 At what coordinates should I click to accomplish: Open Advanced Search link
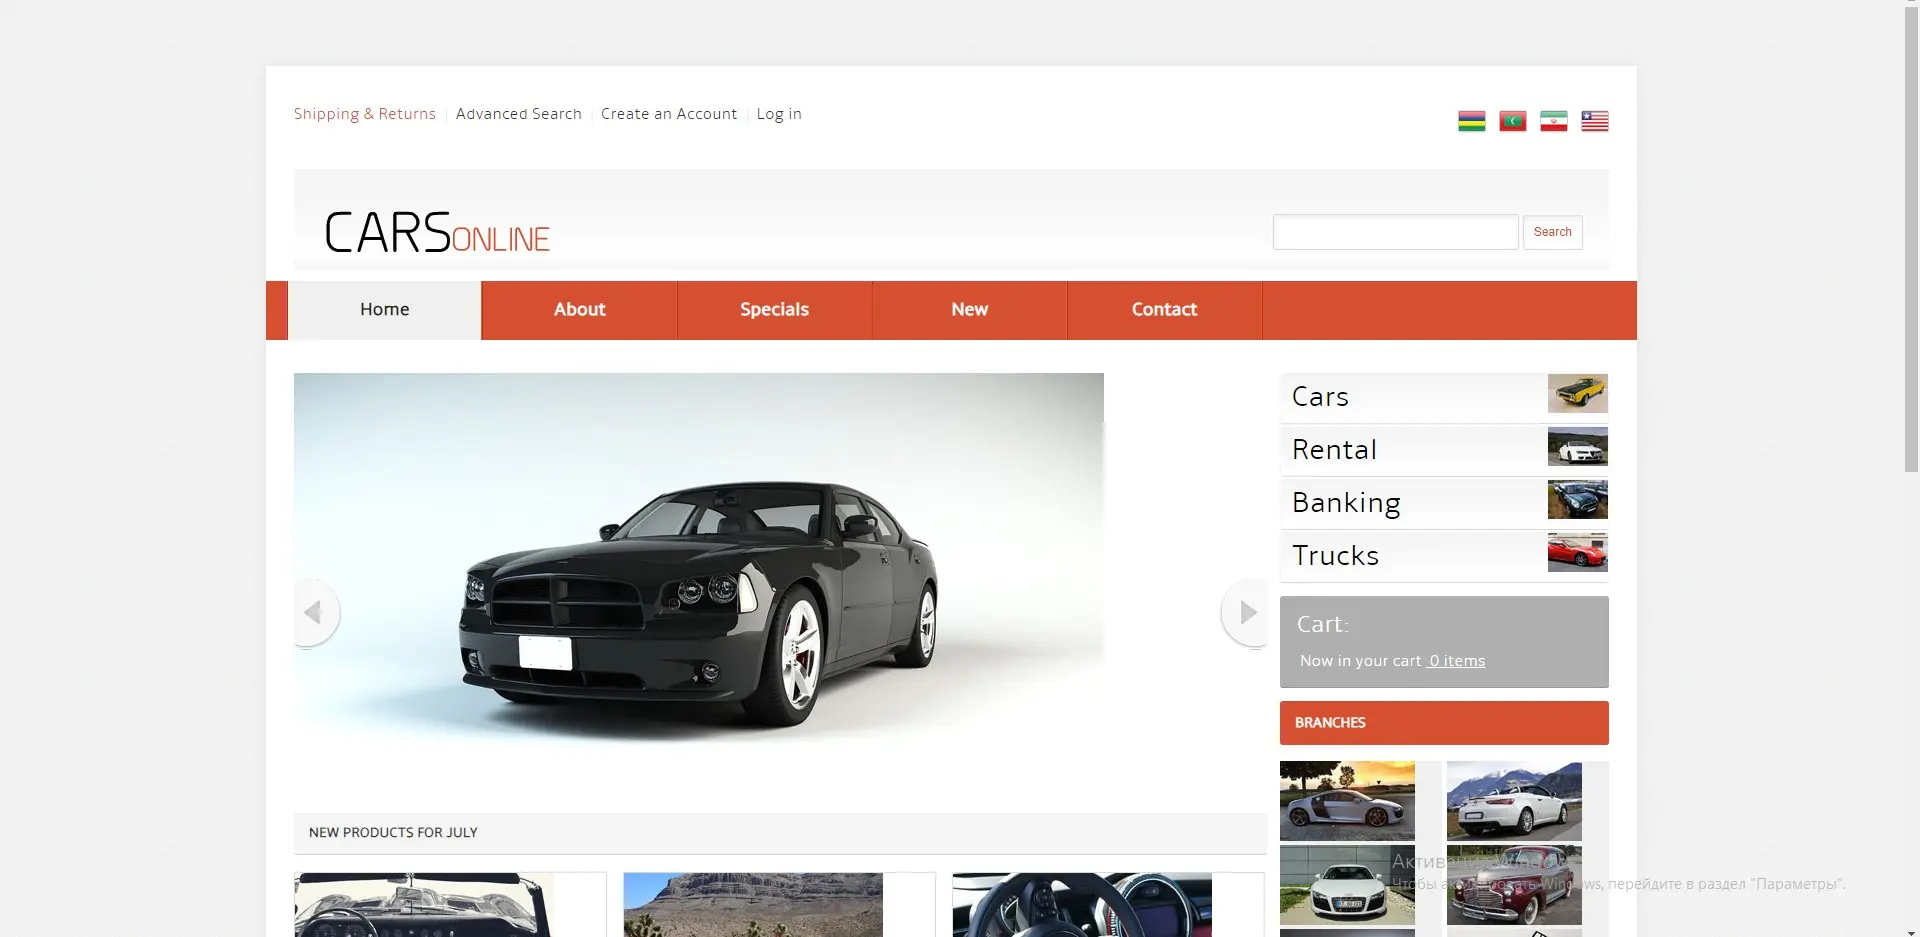tap(519, 114)
